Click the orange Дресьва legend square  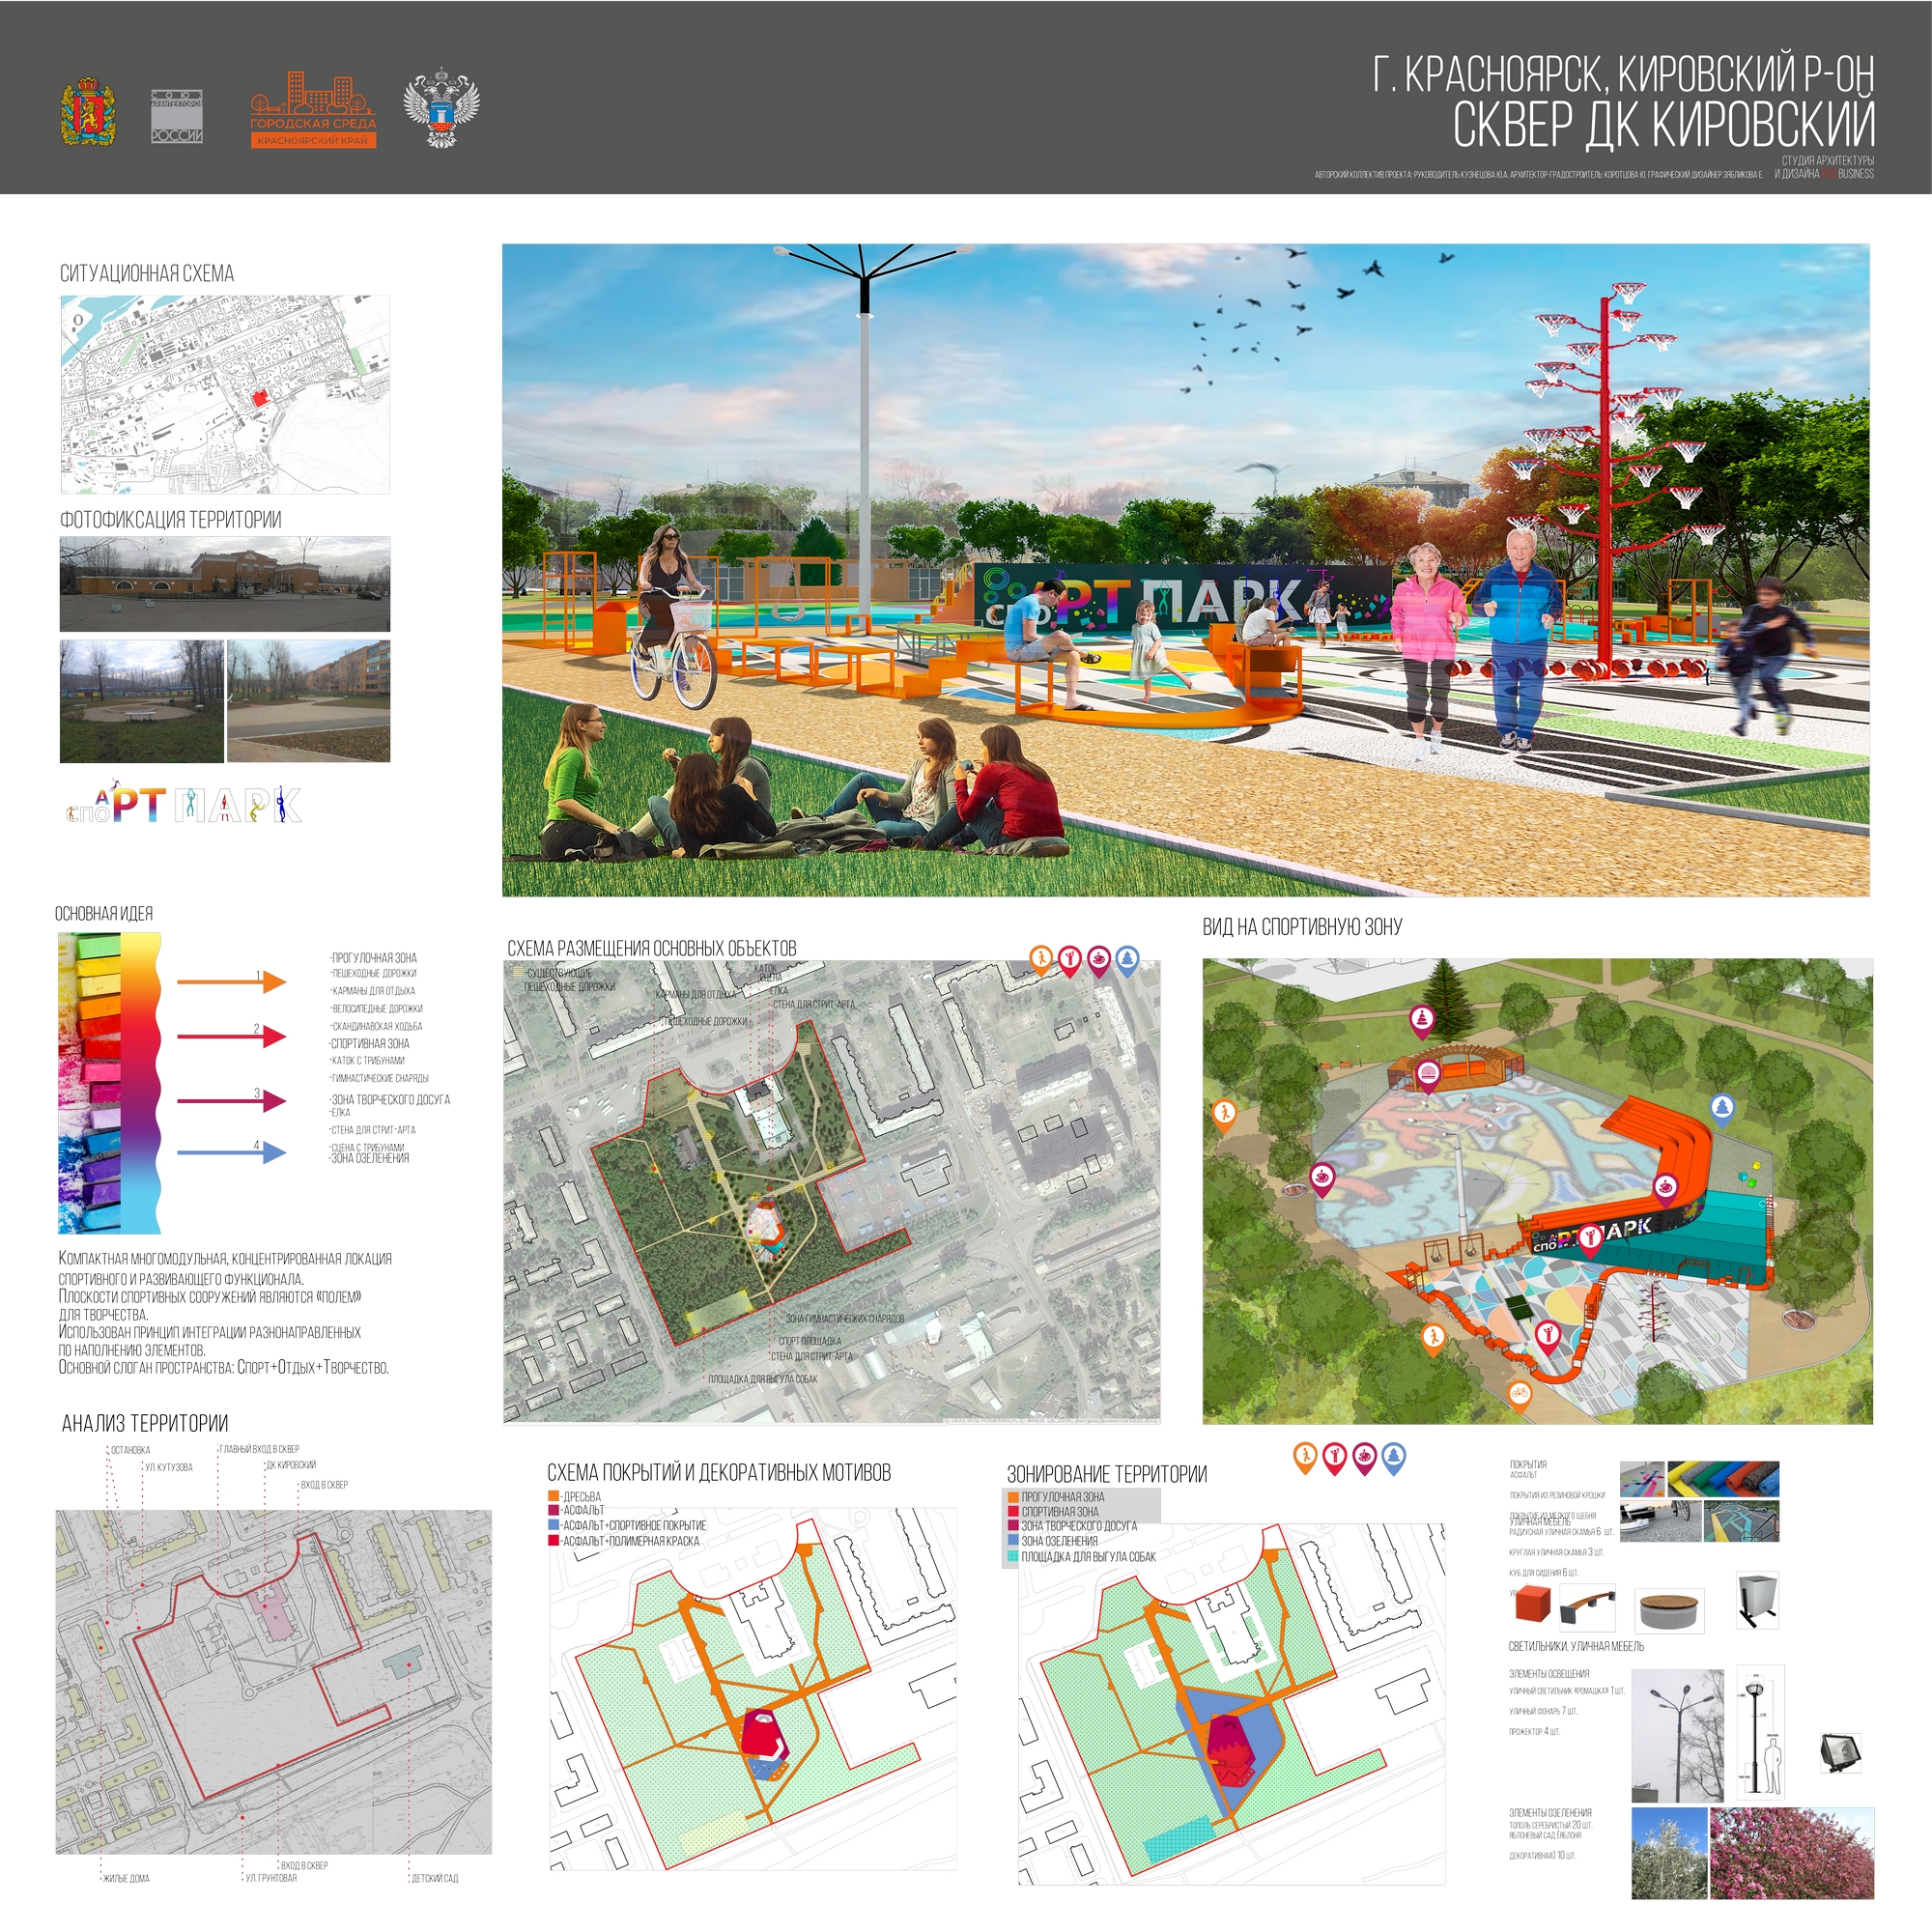554,1497
